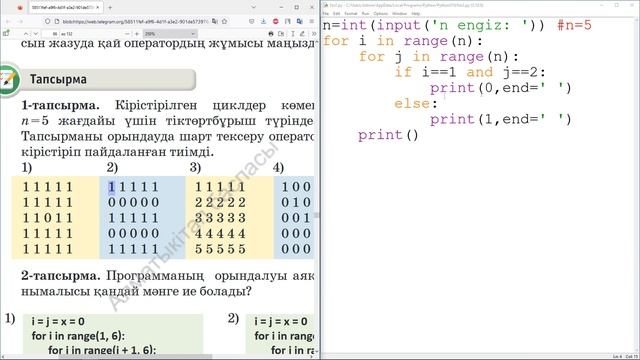This screenshot has height=360, width=640.
Task: Open the bookmarks sidebar extension icon
Action: [288, 21]
